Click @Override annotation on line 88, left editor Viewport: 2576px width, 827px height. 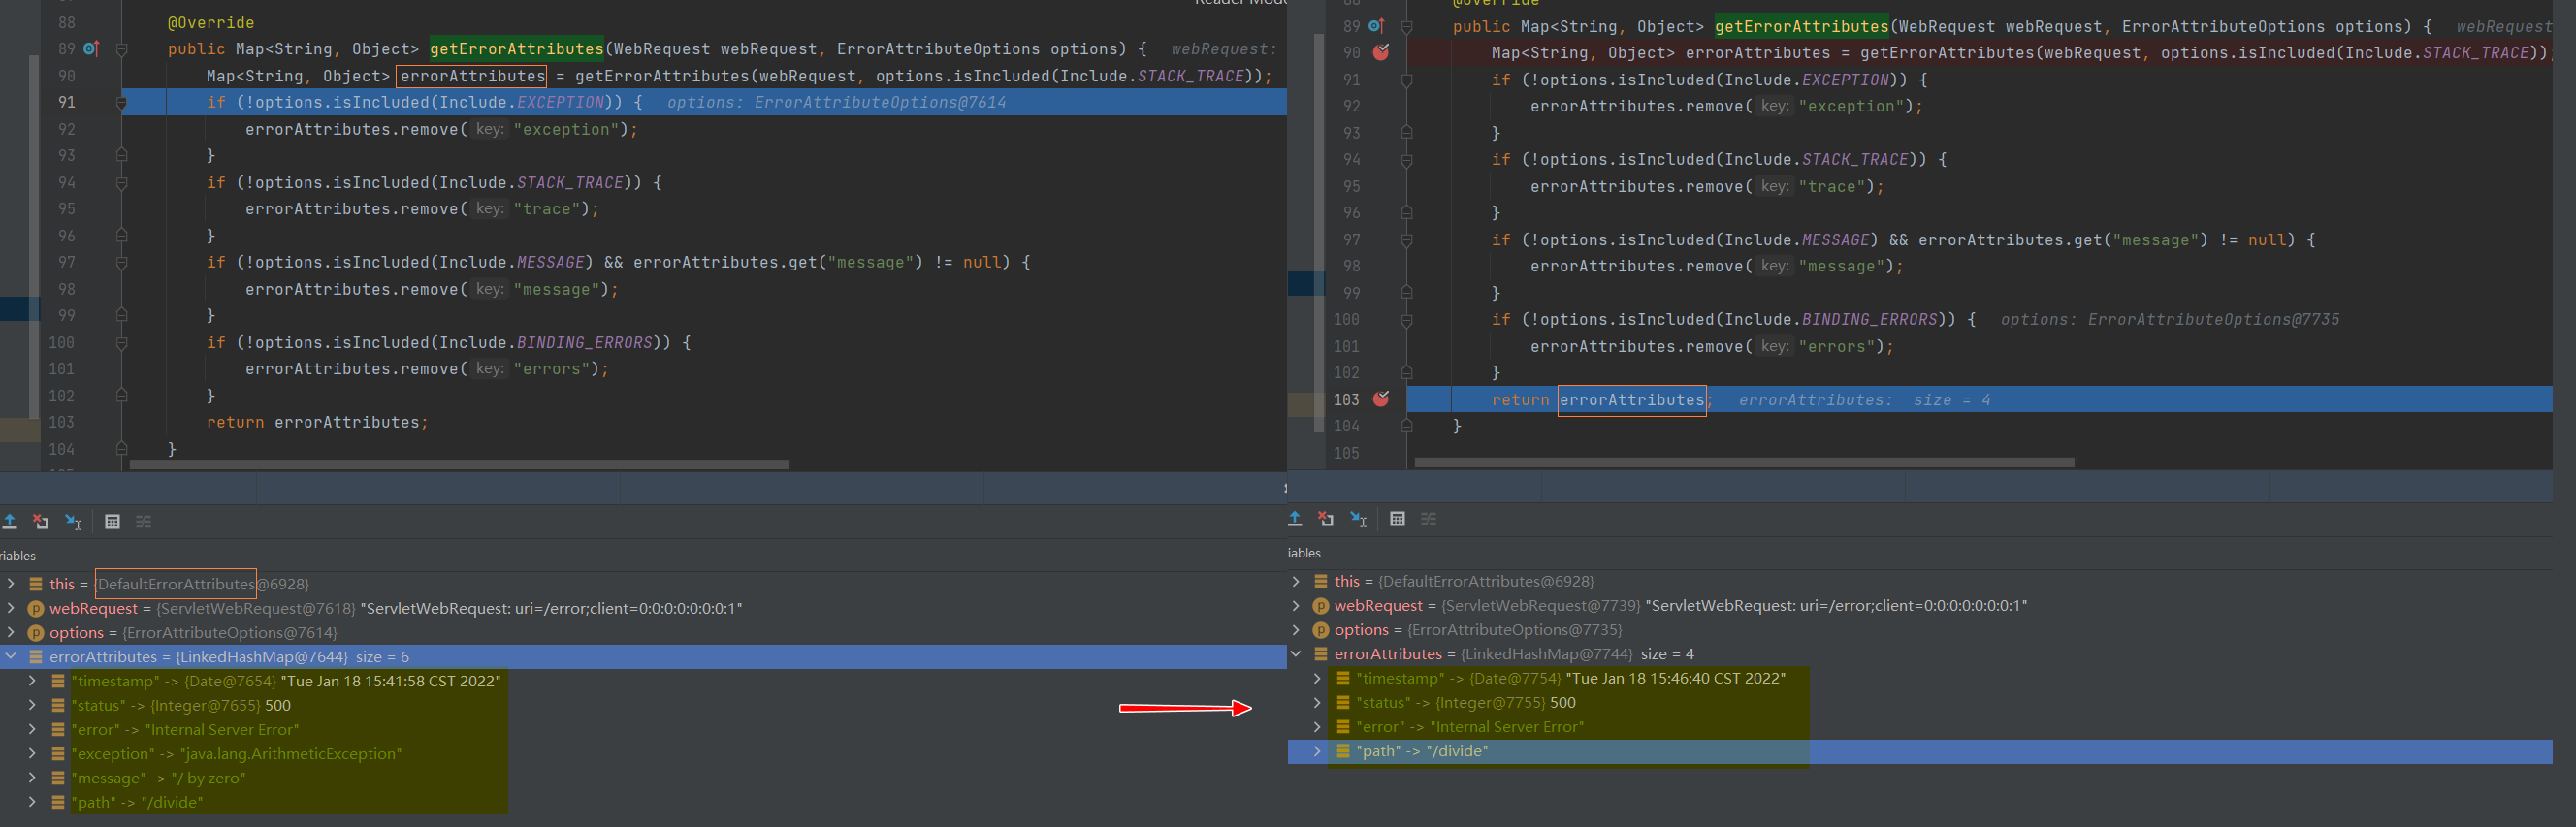[211, 22]
